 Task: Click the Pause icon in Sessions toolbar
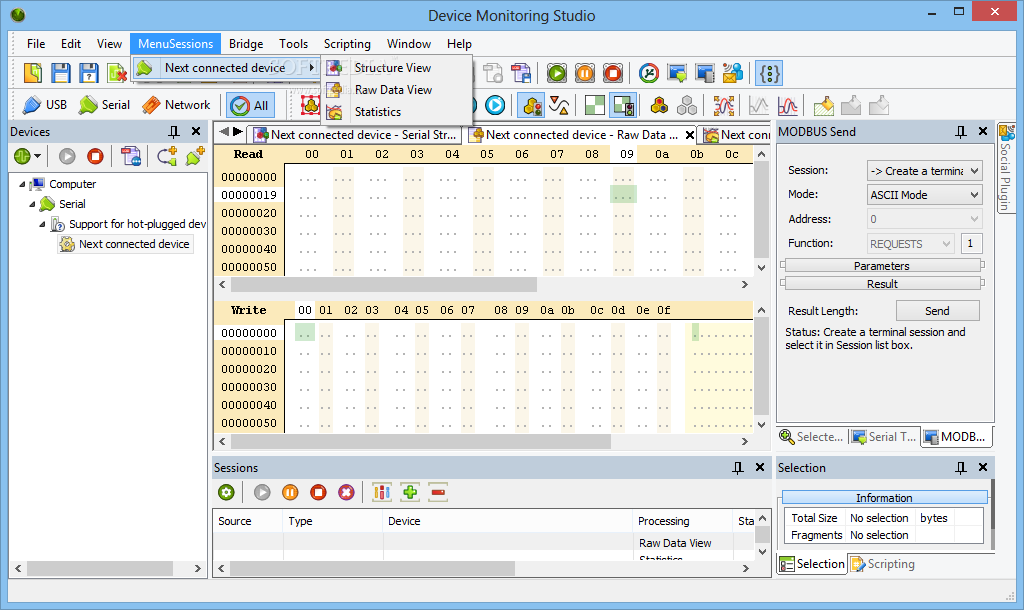290,492
